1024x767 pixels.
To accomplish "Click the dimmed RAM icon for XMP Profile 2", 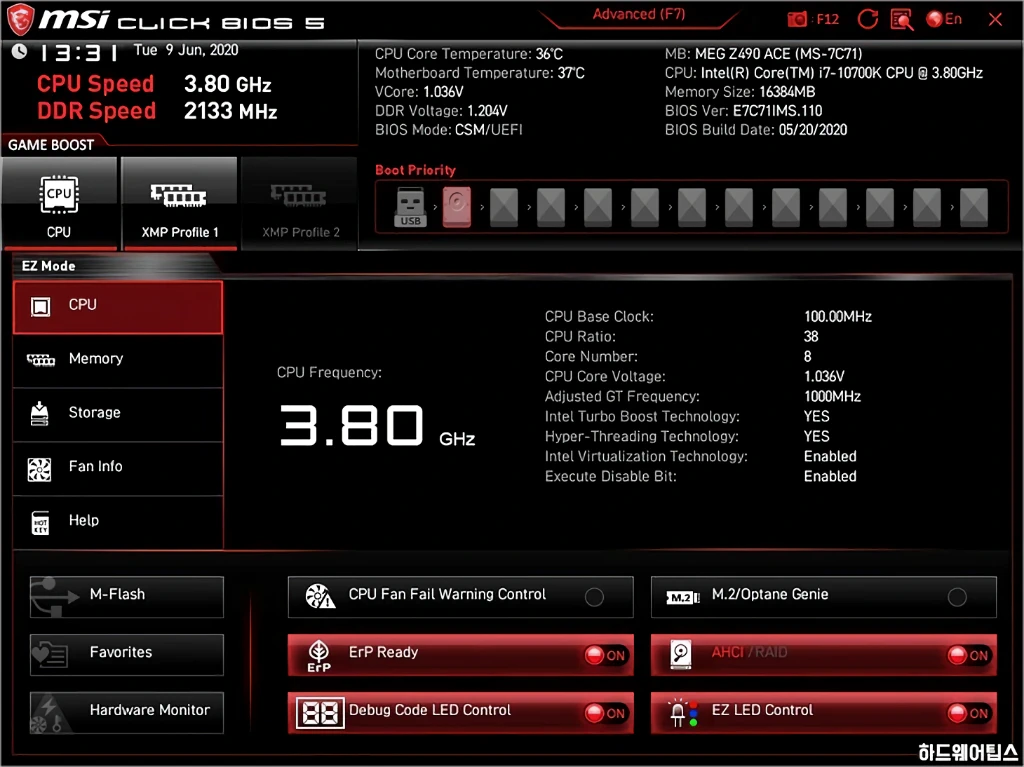I will (299, 195).
